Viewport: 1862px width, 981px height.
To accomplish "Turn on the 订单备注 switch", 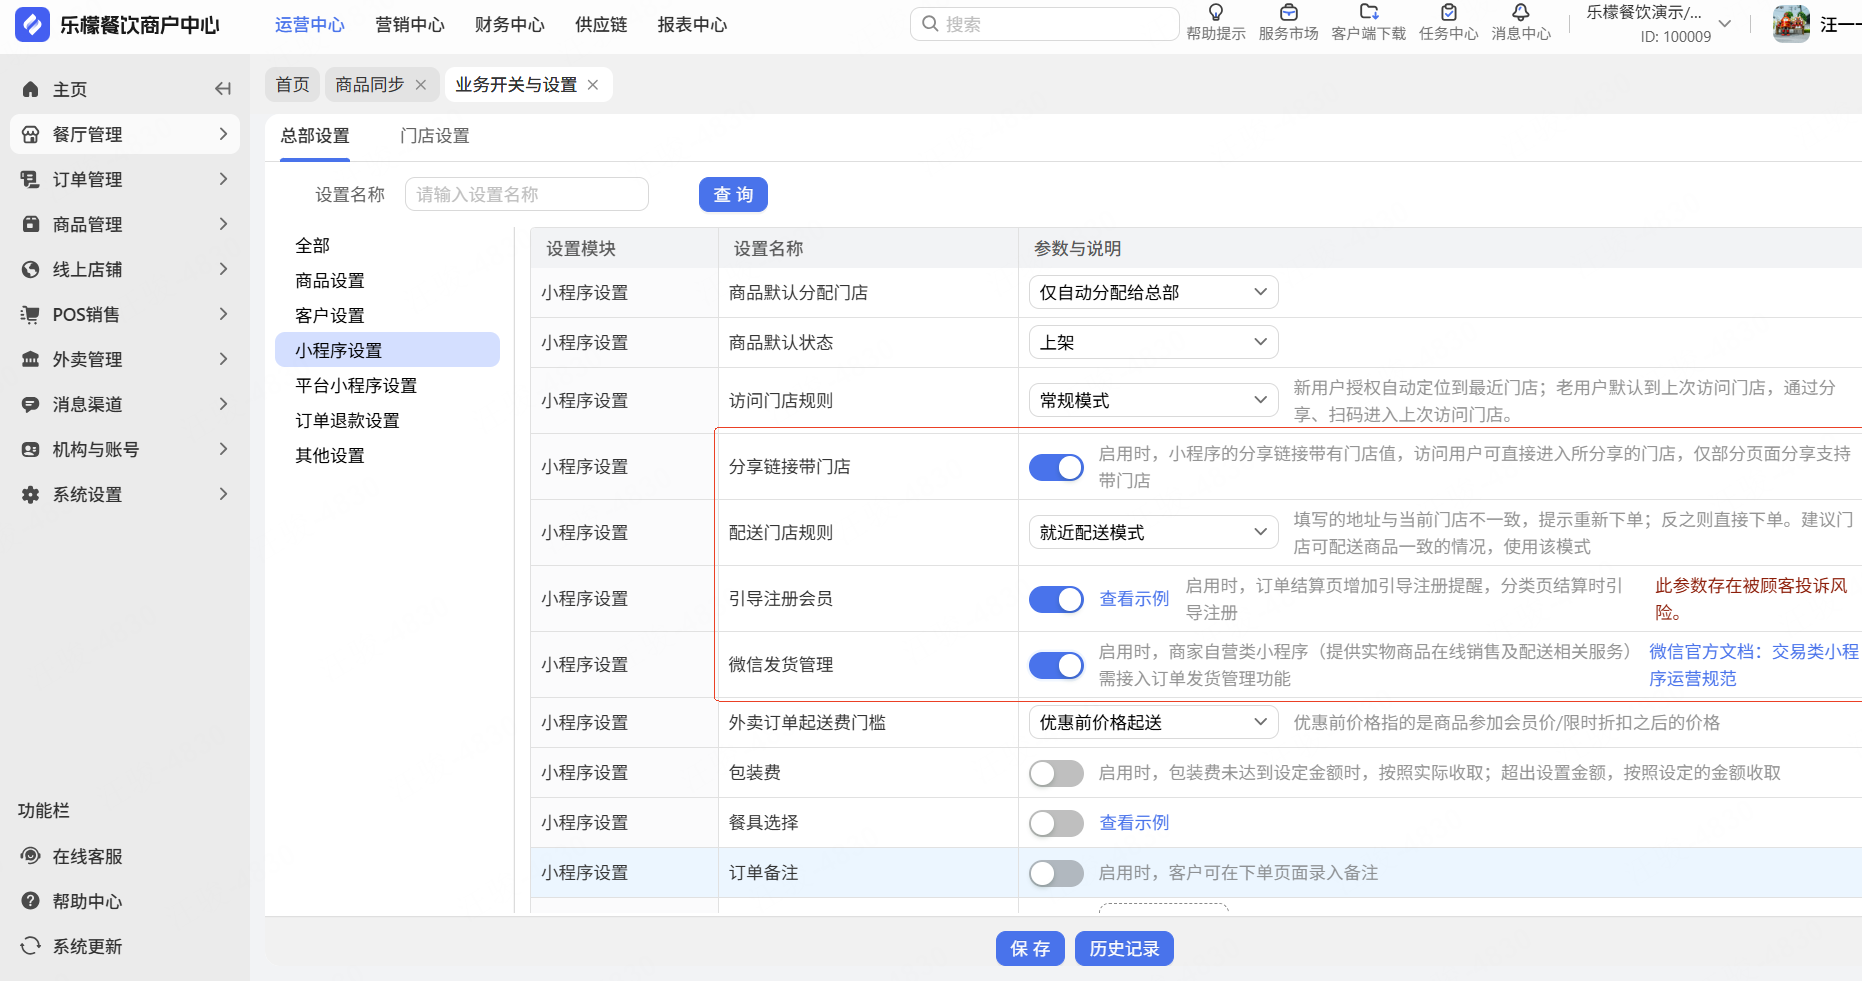I will click(x=1056, y=873).
